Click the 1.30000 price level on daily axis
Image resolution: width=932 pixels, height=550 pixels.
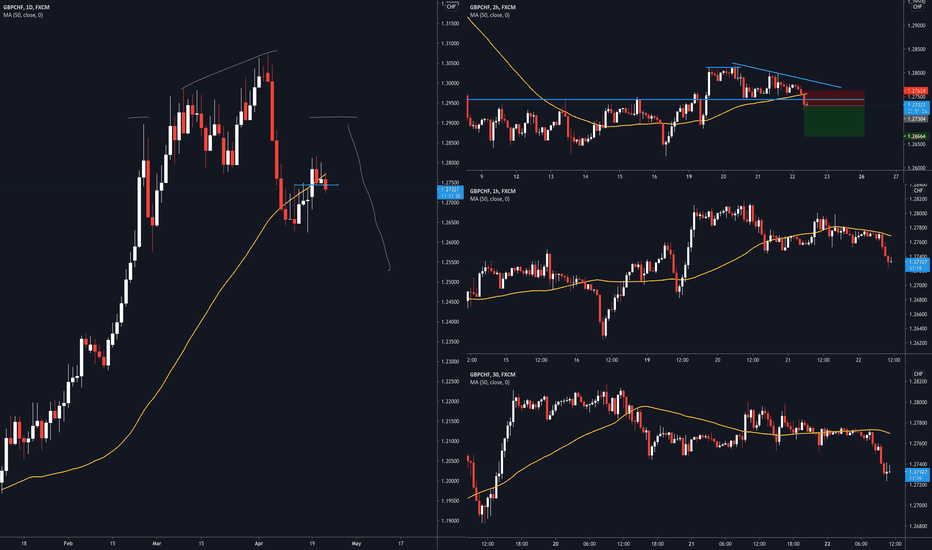[449, 83]
